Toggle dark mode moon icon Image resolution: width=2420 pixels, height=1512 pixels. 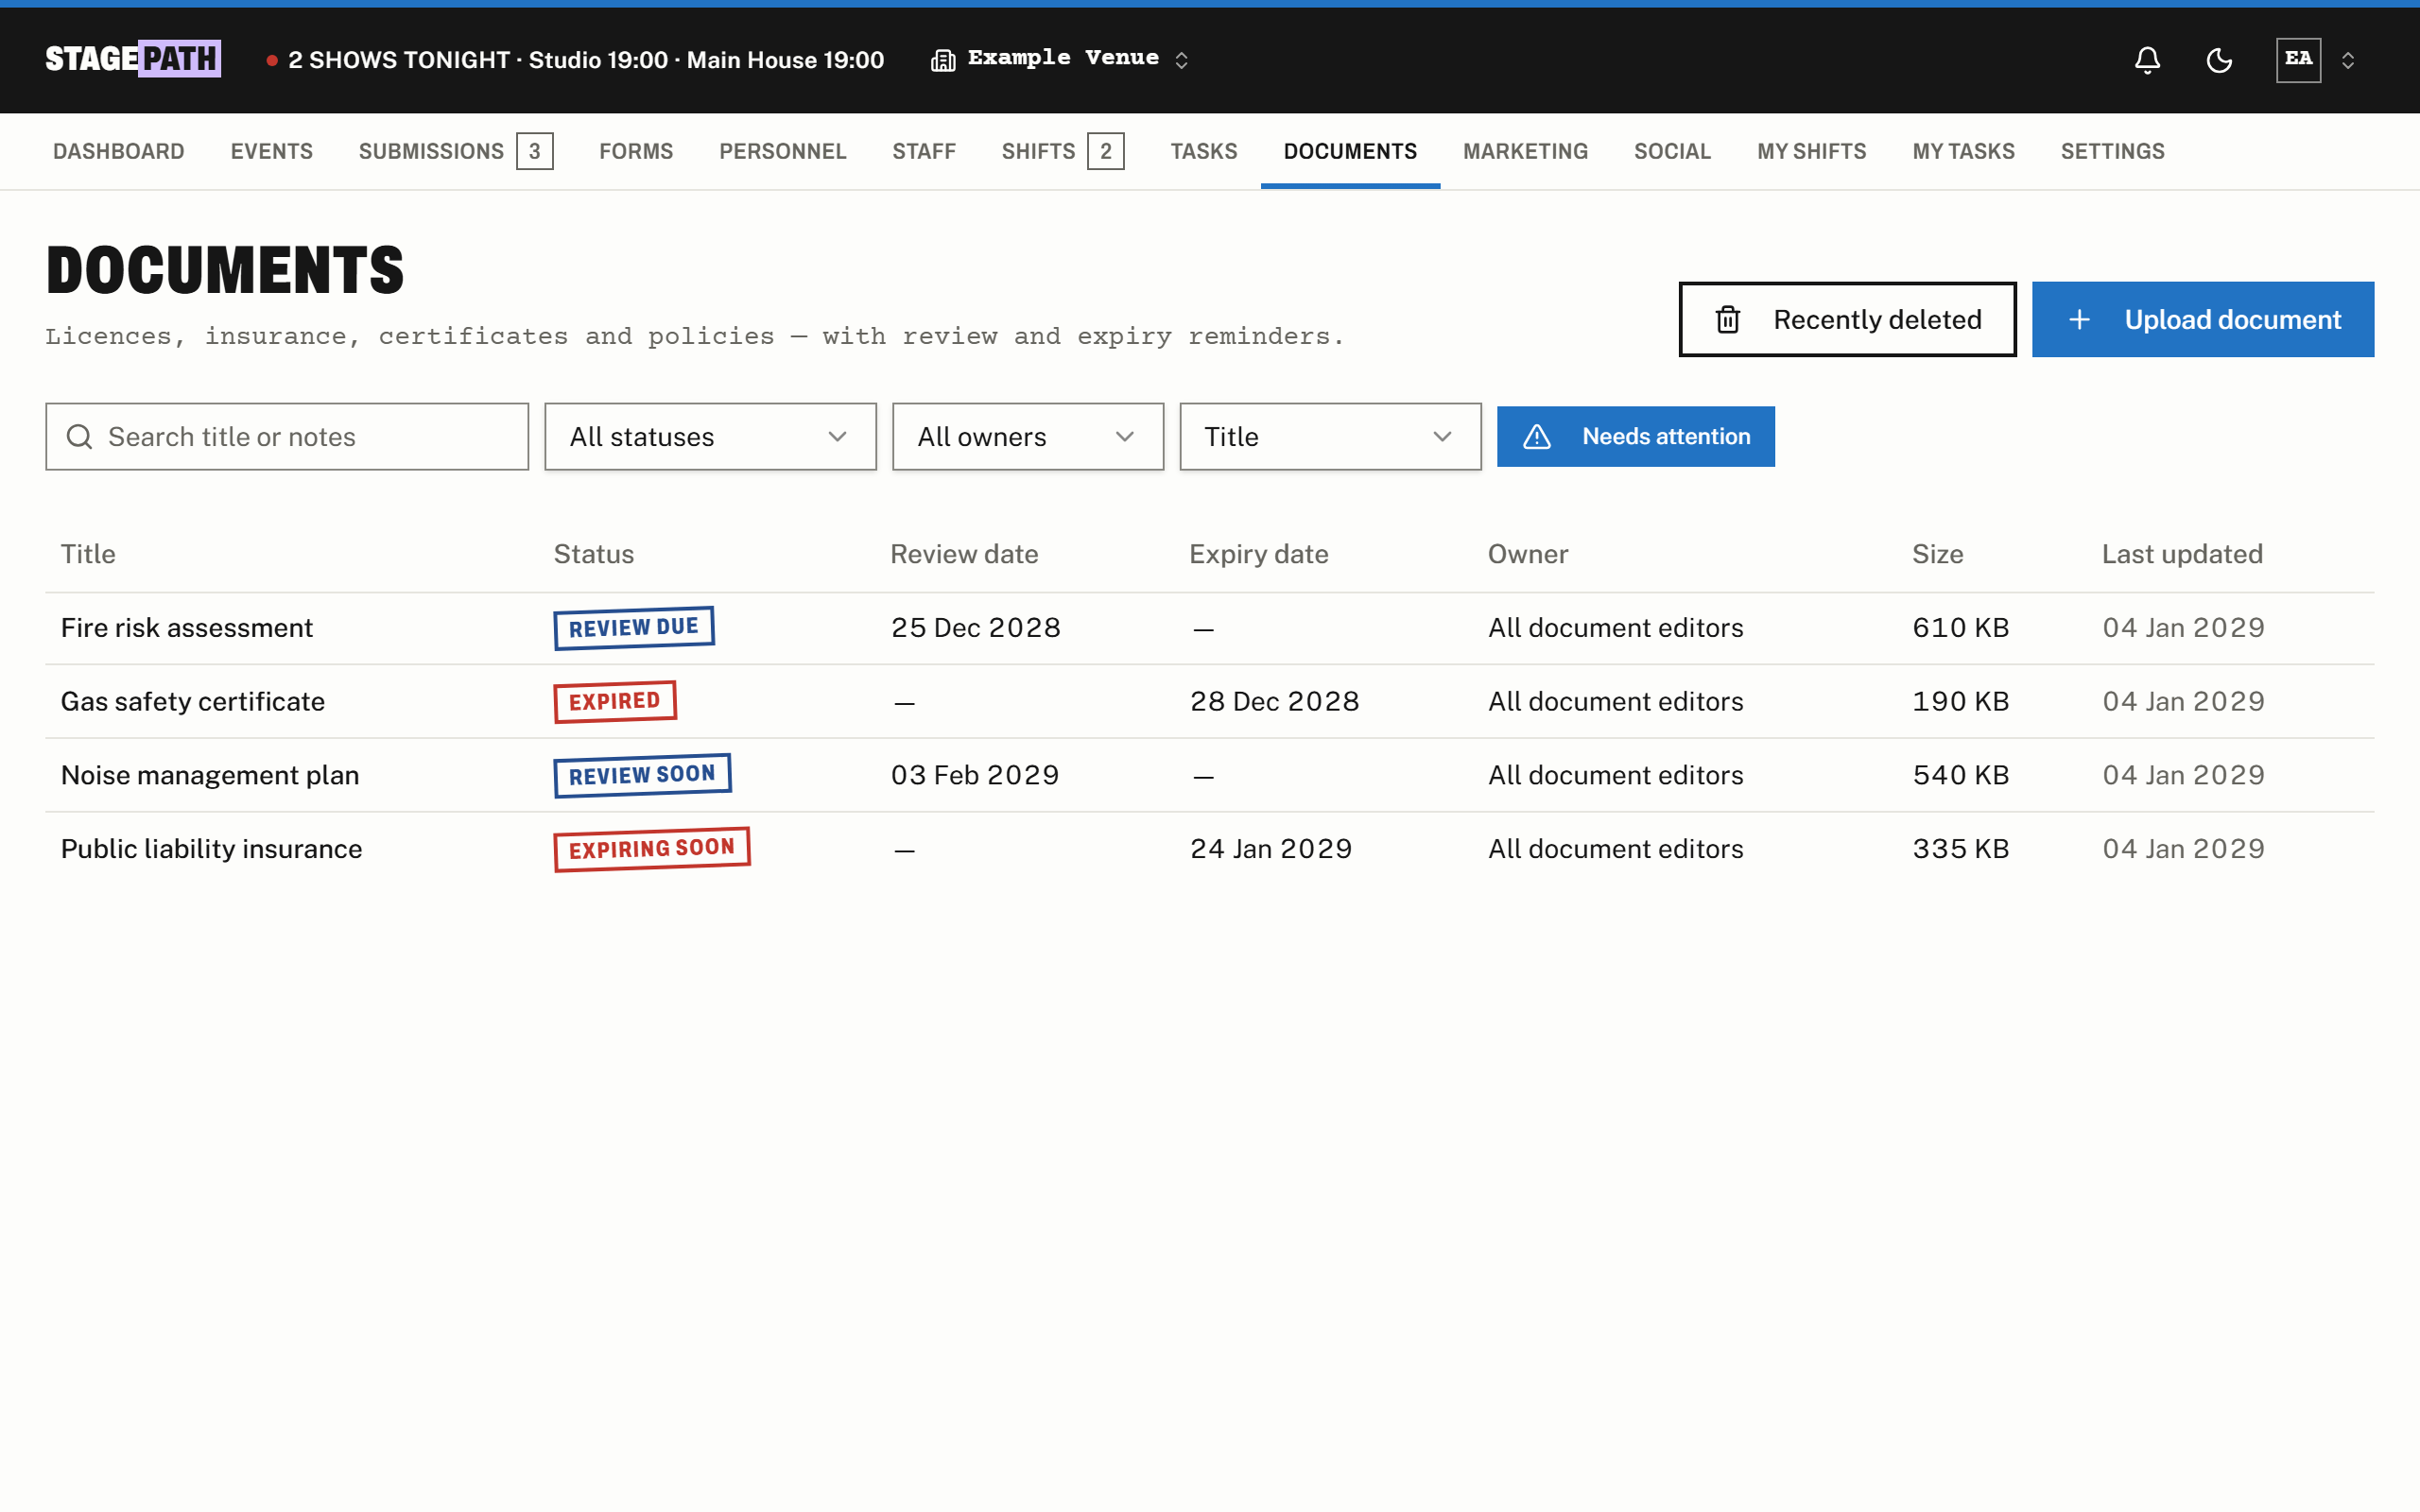[2219, 60]
